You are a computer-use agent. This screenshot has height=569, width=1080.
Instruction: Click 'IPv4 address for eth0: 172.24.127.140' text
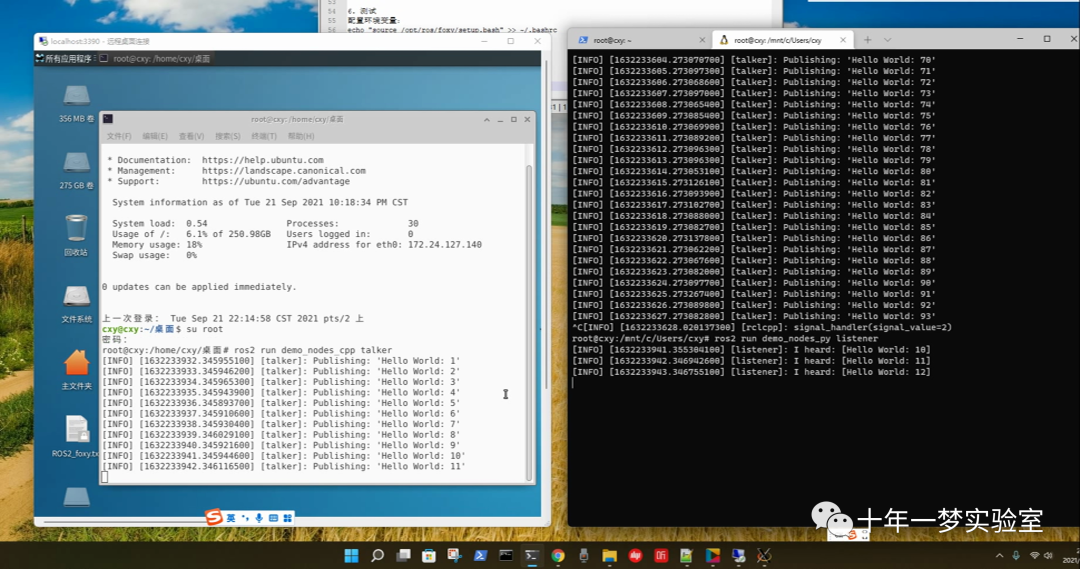point(384,245)
